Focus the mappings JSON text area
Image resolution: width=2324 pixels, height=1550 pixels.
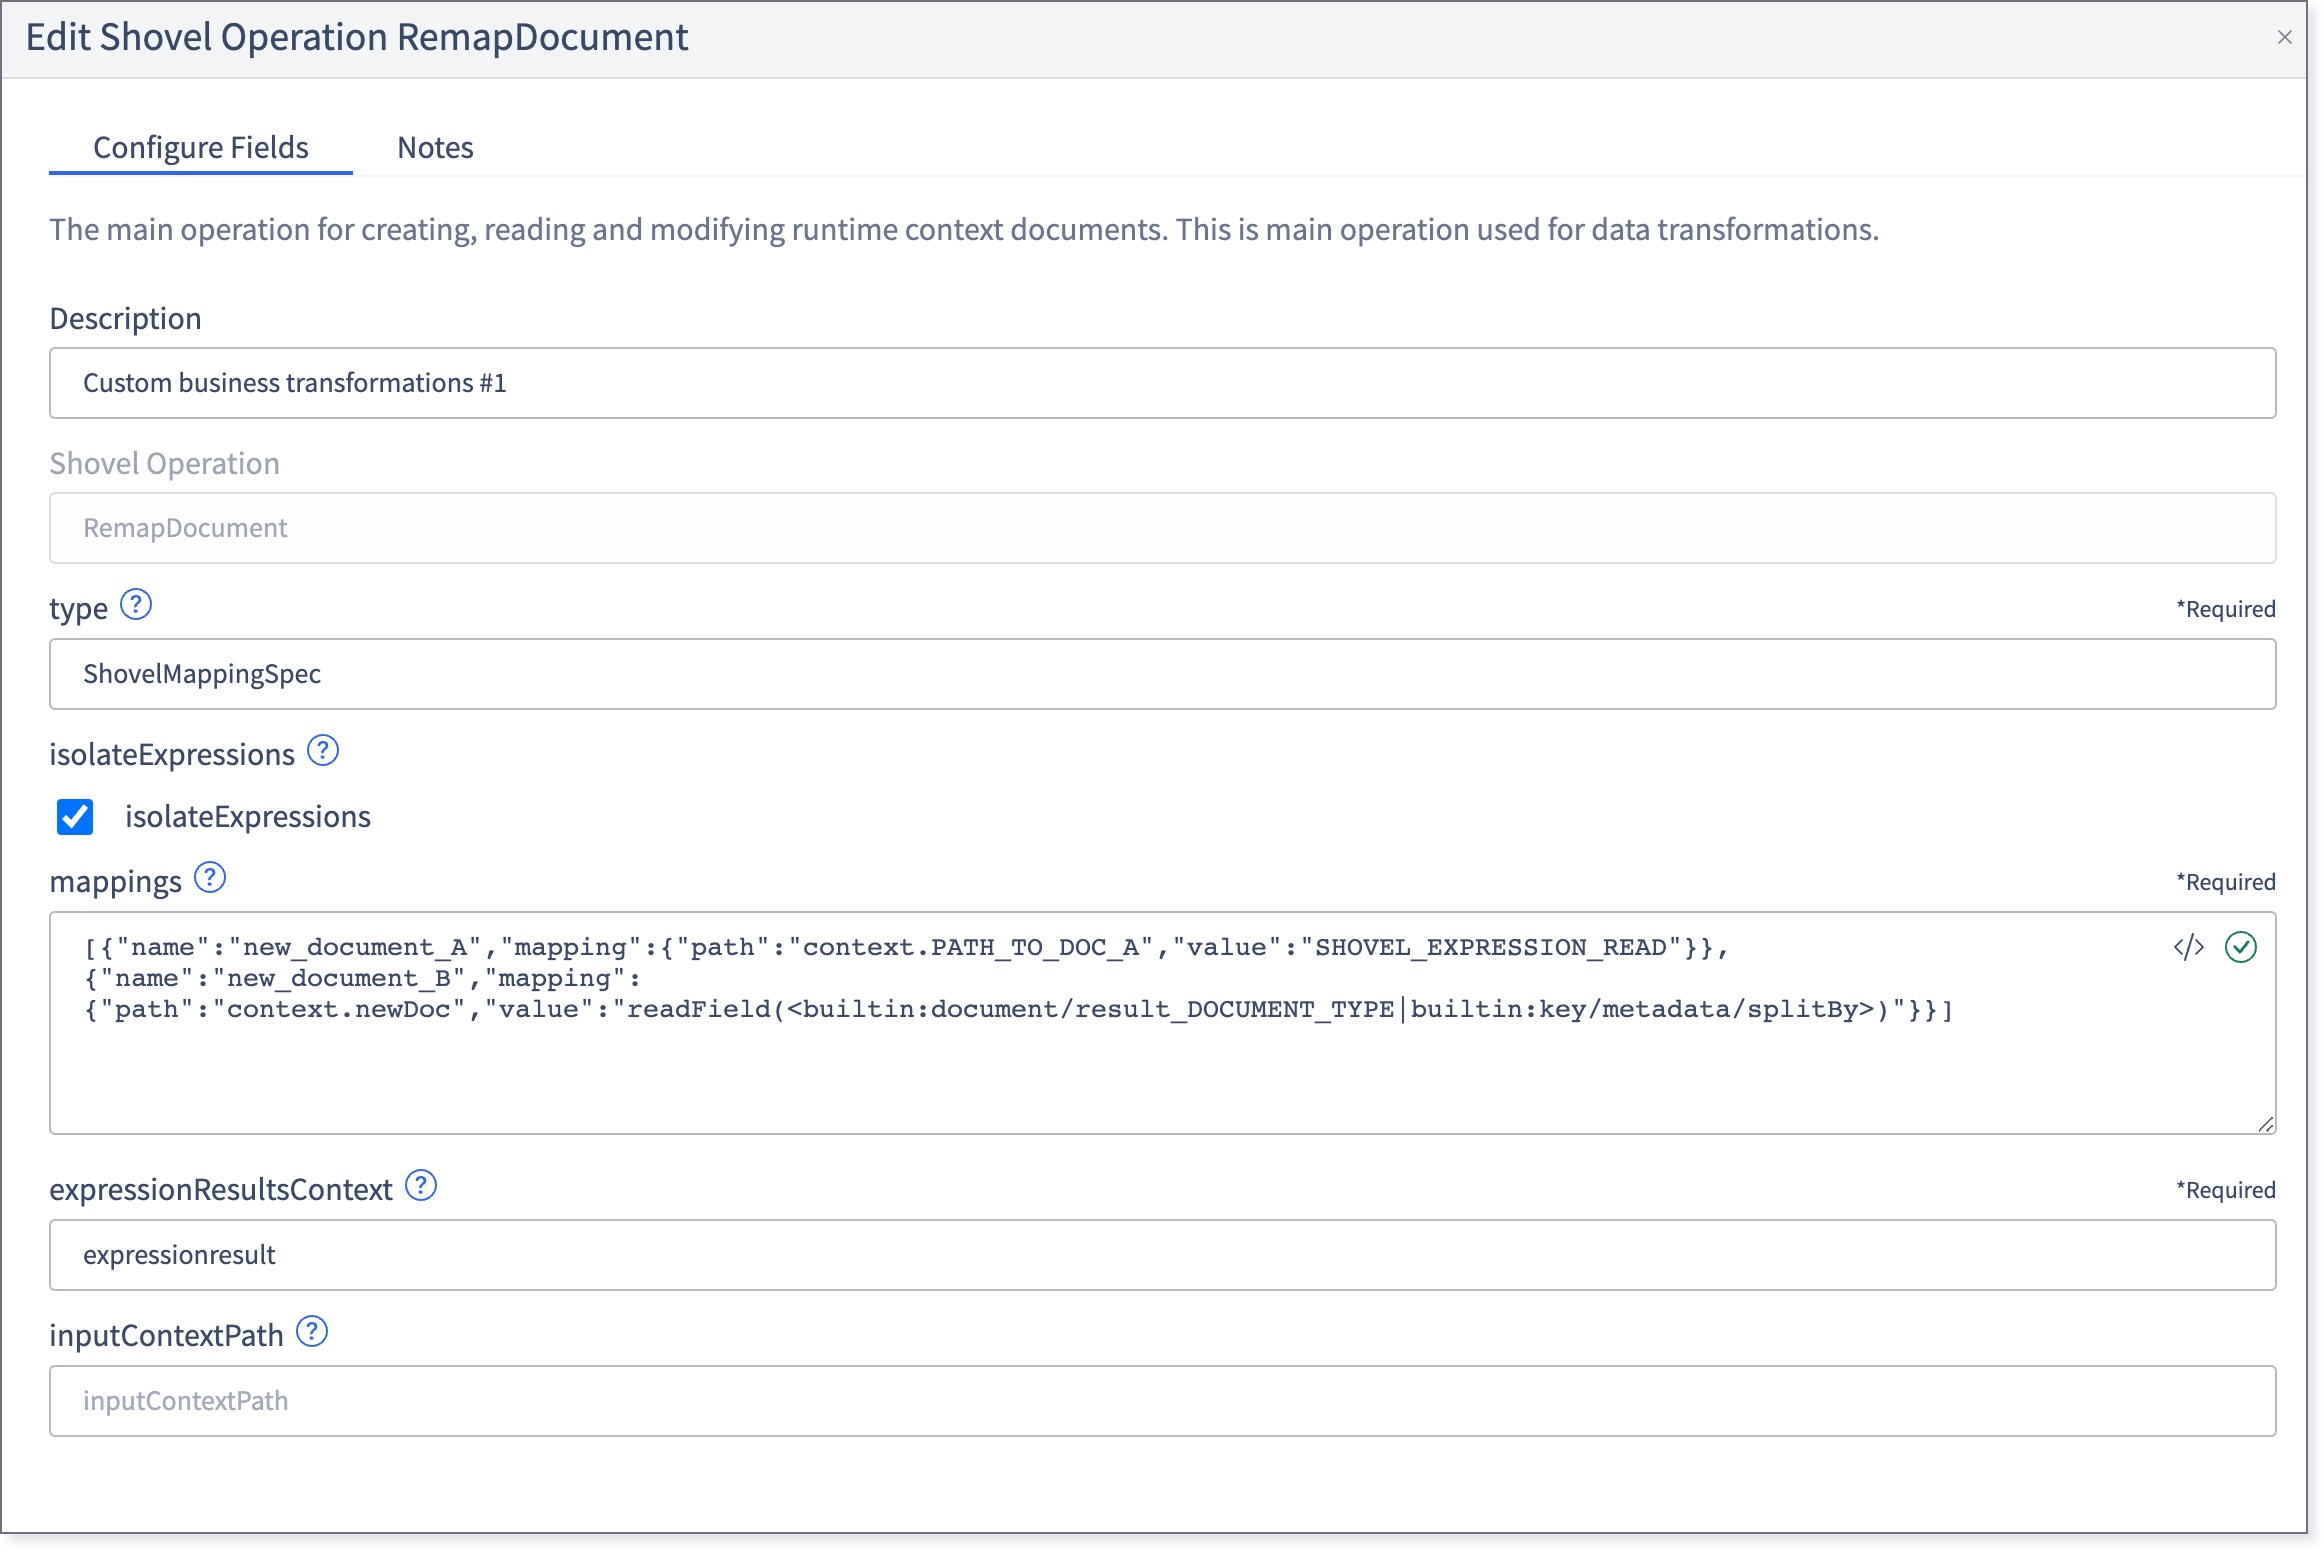pos(1163,1023)
